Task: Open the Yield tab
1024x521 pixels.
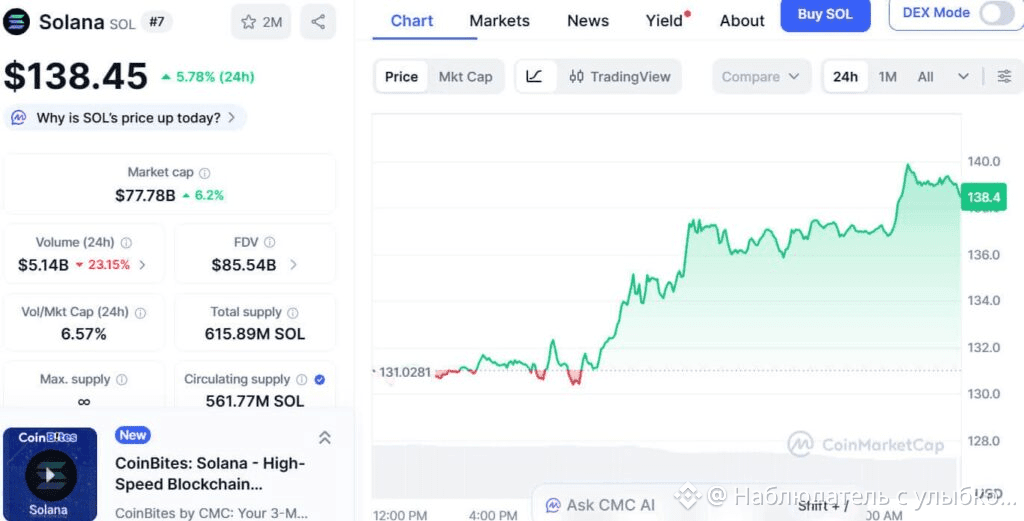Action: [664, 20]
